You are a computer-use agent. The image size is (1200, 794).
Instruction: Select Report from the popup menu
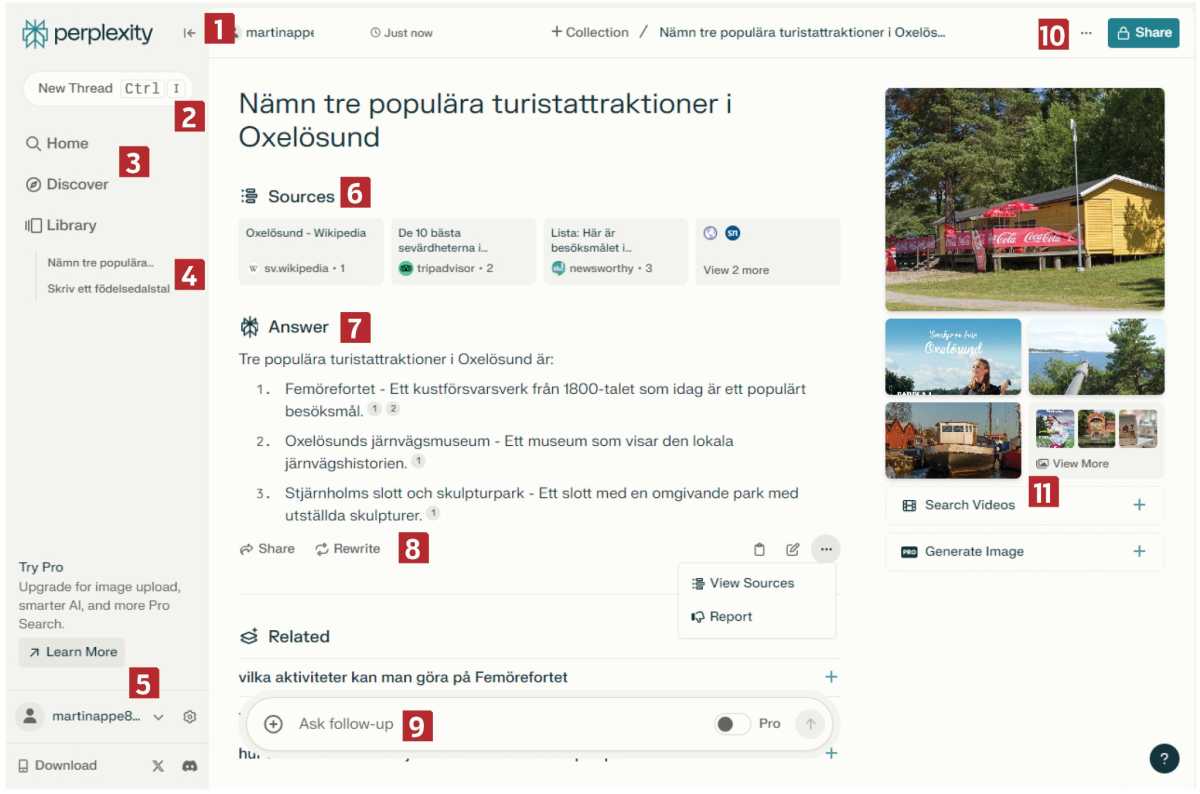pos(730,617)
